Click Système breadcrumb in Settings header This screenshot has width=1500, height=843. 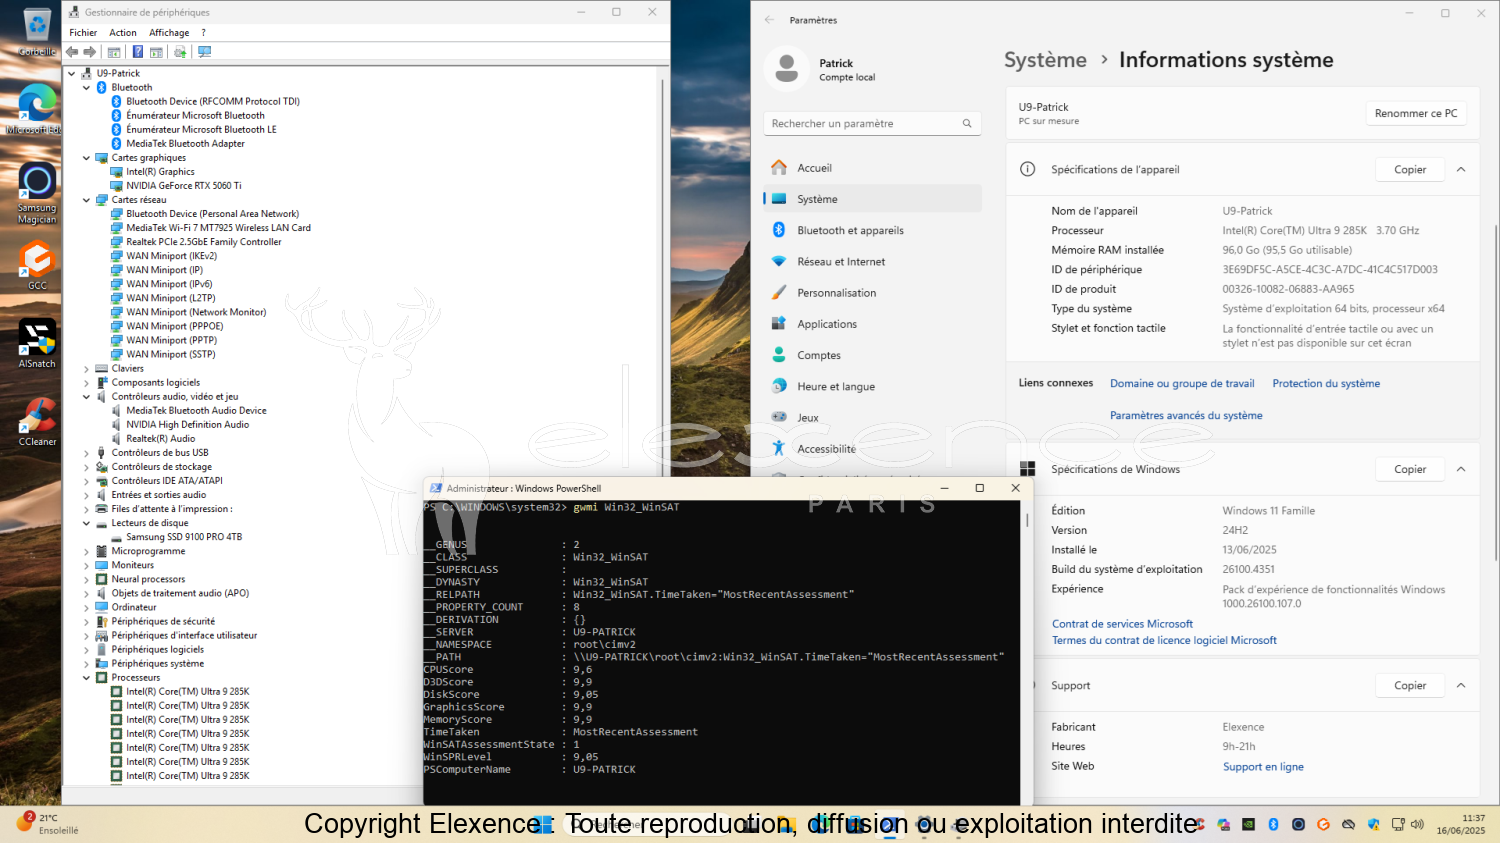(1045, 60)
